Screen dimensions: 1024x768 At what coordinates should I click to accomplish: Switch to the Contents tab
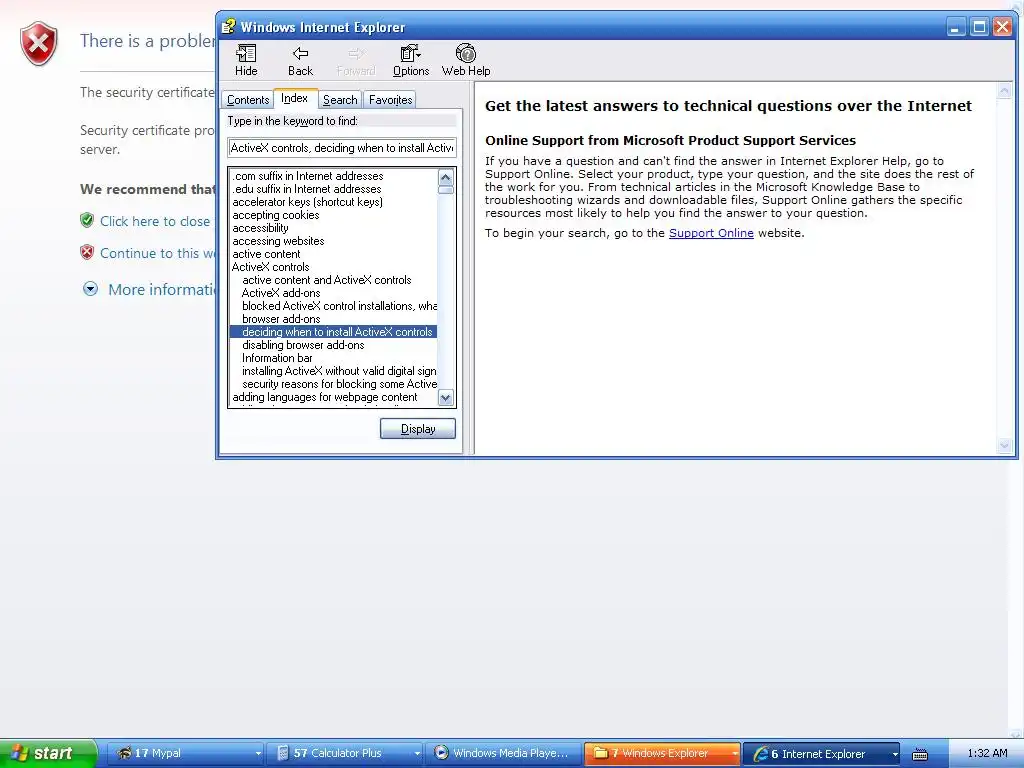click(248, 99)
